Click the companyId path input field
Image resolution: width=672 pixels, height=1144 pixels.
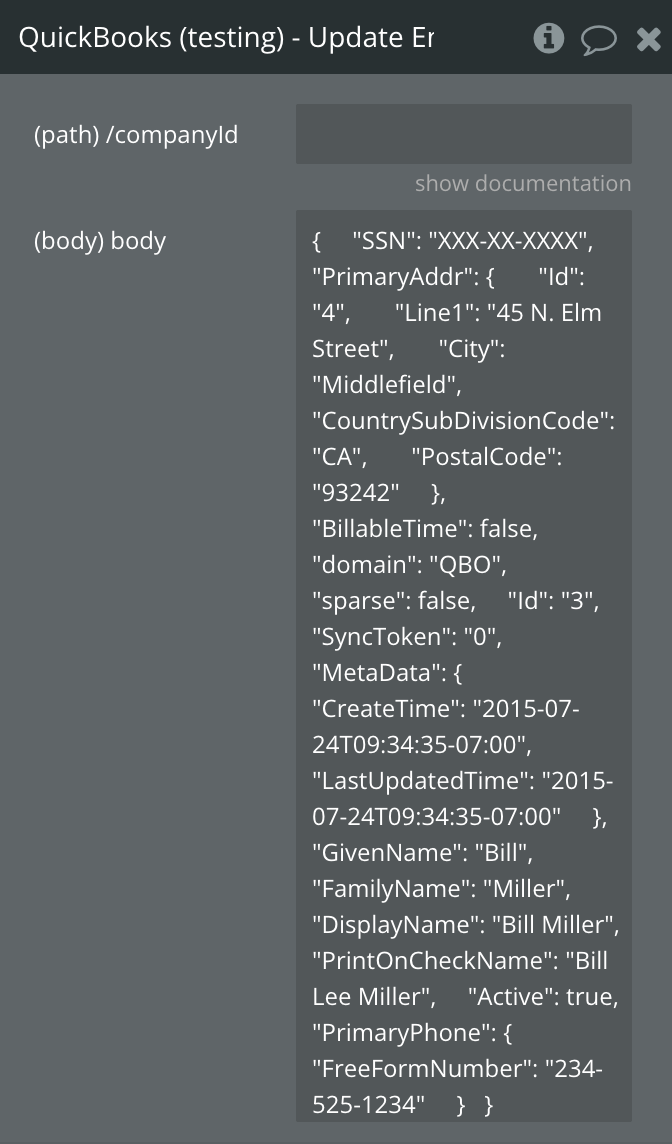tap(463, 134)
